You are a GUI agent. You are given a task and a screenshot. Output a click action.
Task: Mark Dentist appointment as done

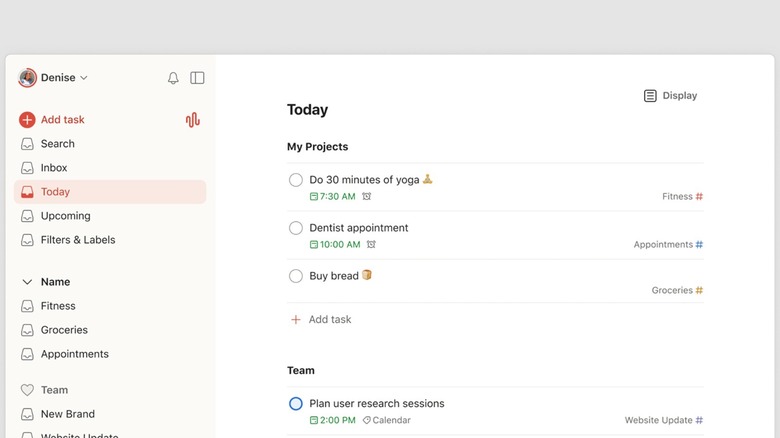(295, 228)
